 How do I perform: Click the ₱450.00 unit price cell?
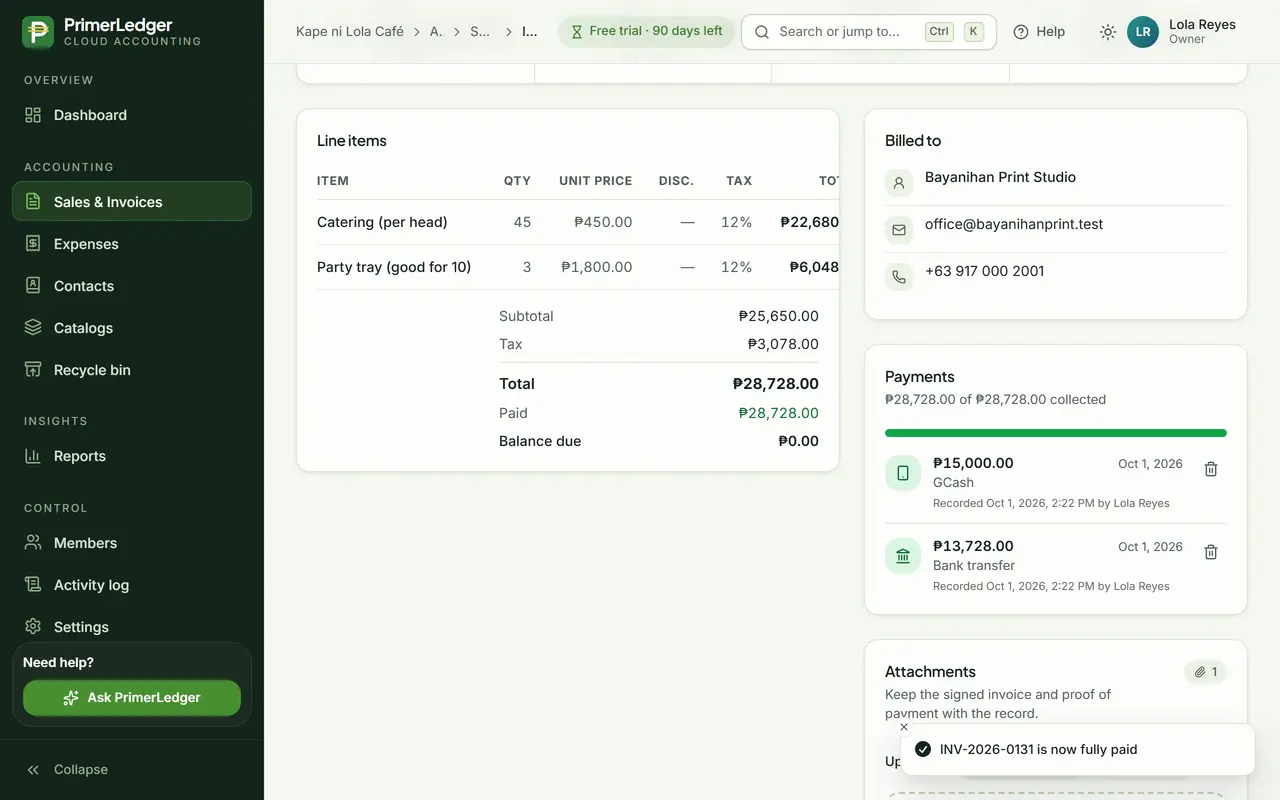pyautogui.click(x=603, y=222)
